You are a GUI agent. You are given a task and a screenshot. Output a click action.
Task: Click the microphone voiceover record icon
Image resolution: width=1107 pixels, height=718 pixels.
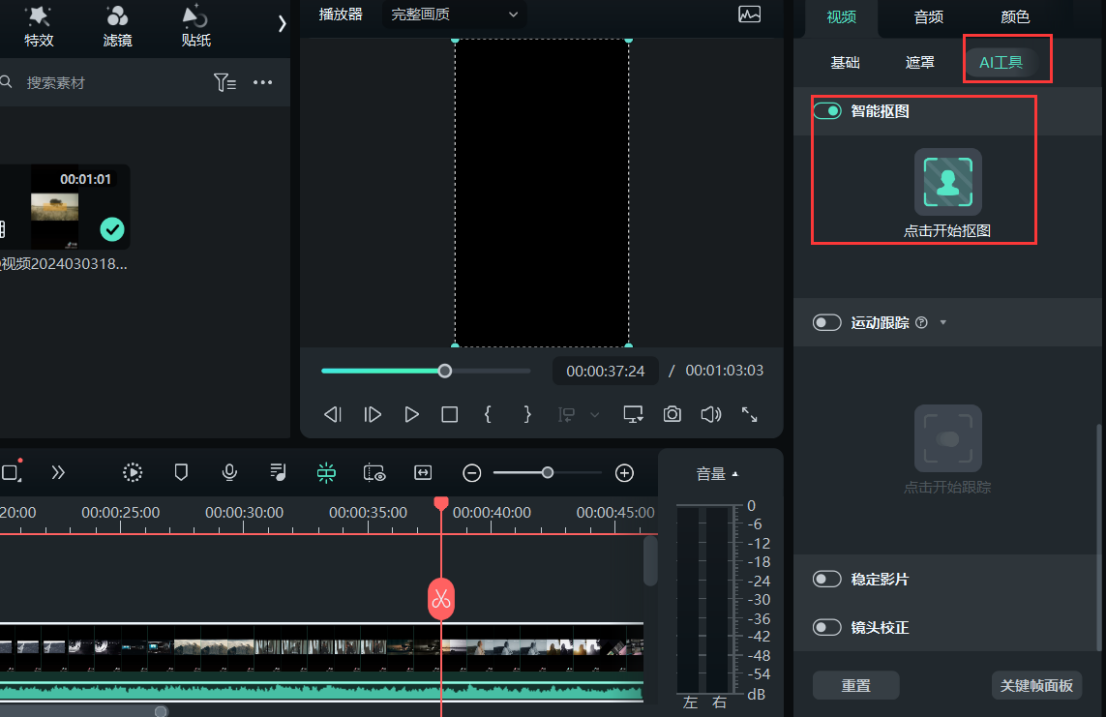click(230, 472)
